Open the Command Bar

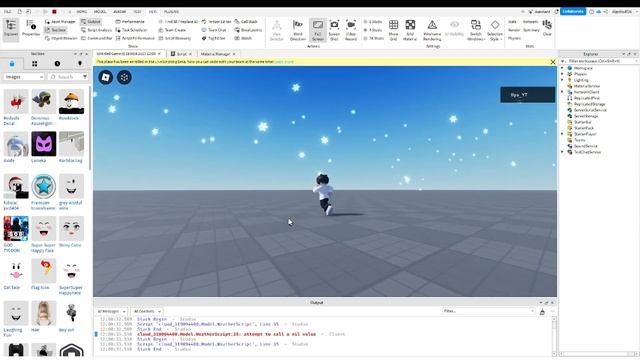[96, 38]
